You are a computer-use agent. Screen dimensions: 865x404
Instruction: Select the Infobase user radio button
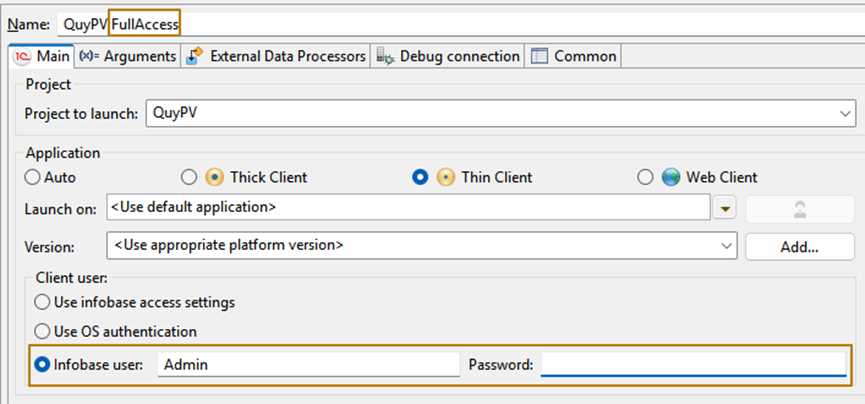(42, 365)
